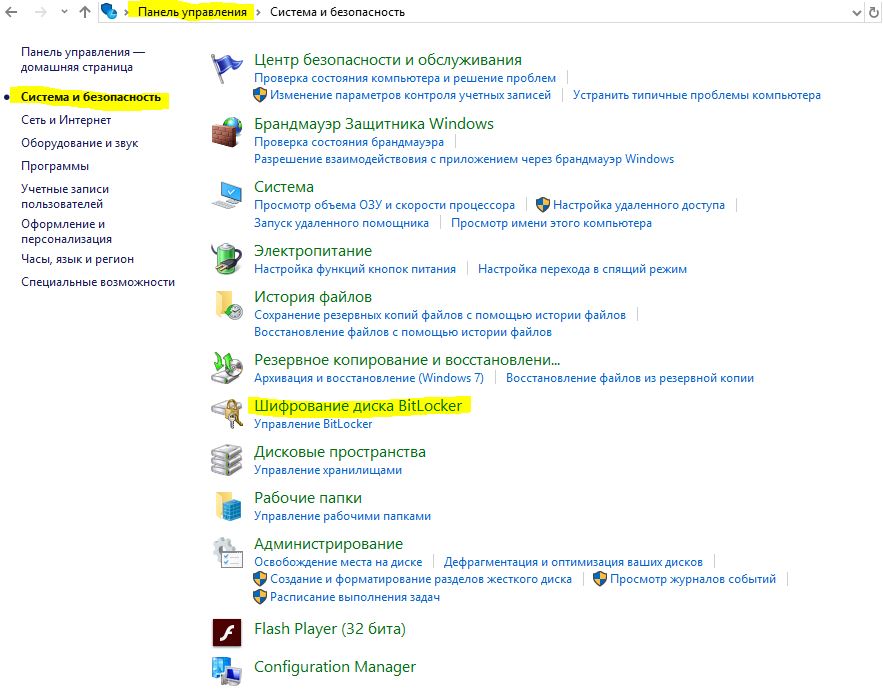Open Flash Player (32 бита) heading
The width and height of the screenshot is (883, 696).
[329, 629]
